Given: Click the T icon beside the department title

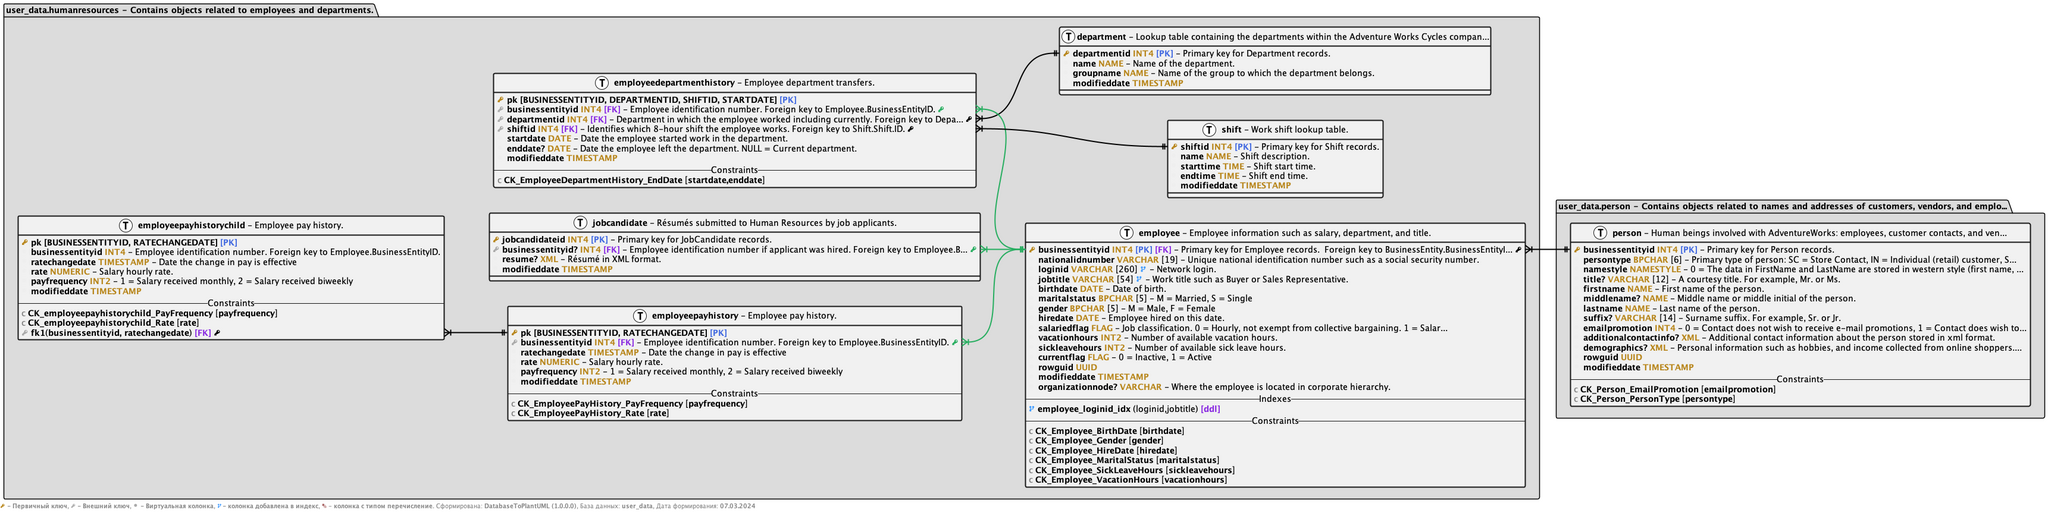Looking at the screenshot, I should tap(1068, 36).
